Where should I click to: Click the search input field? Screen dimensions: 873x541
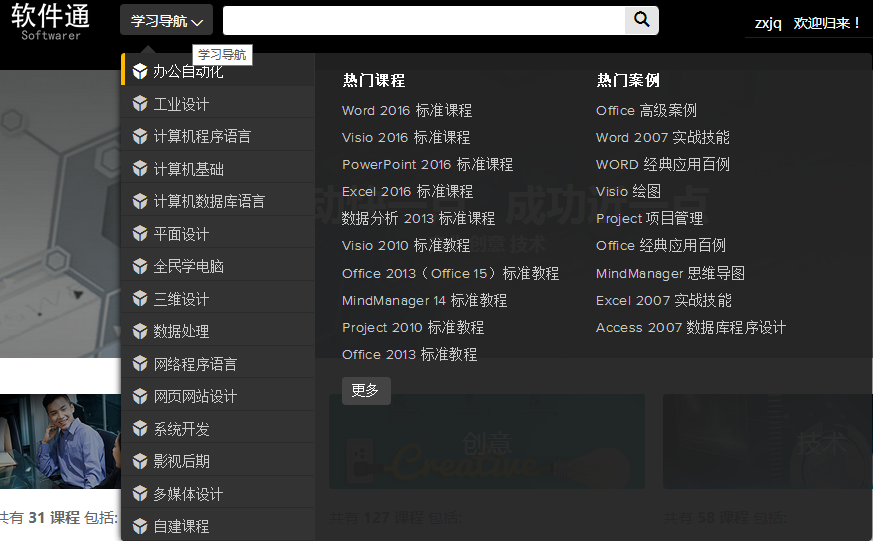pyautogui.click(x=424, y=21)
